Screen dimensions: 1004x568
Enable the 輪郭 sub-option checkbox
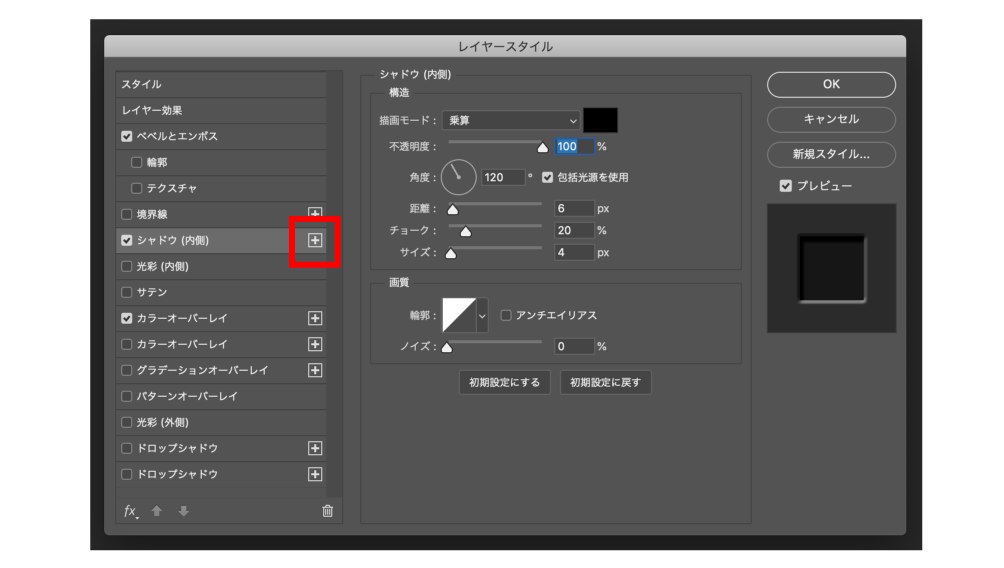(x=136, y=162)
